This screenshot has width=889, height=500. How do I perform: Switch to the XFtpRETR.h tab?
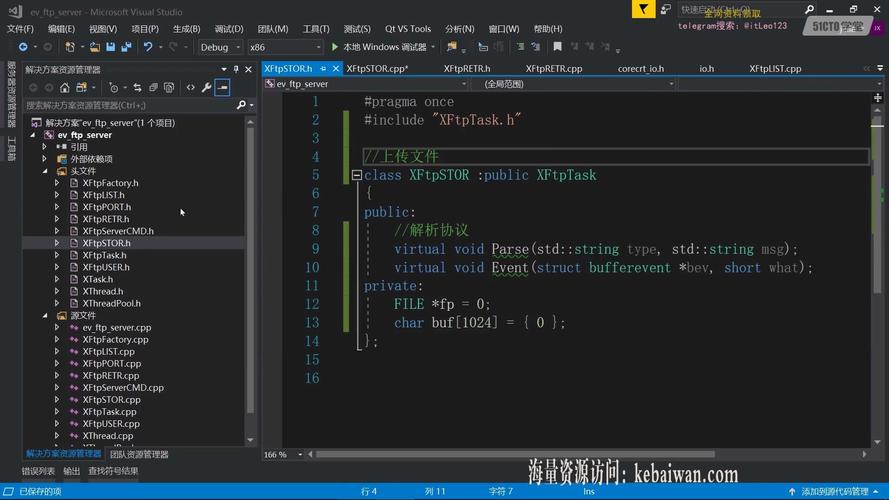coord(467,69)
